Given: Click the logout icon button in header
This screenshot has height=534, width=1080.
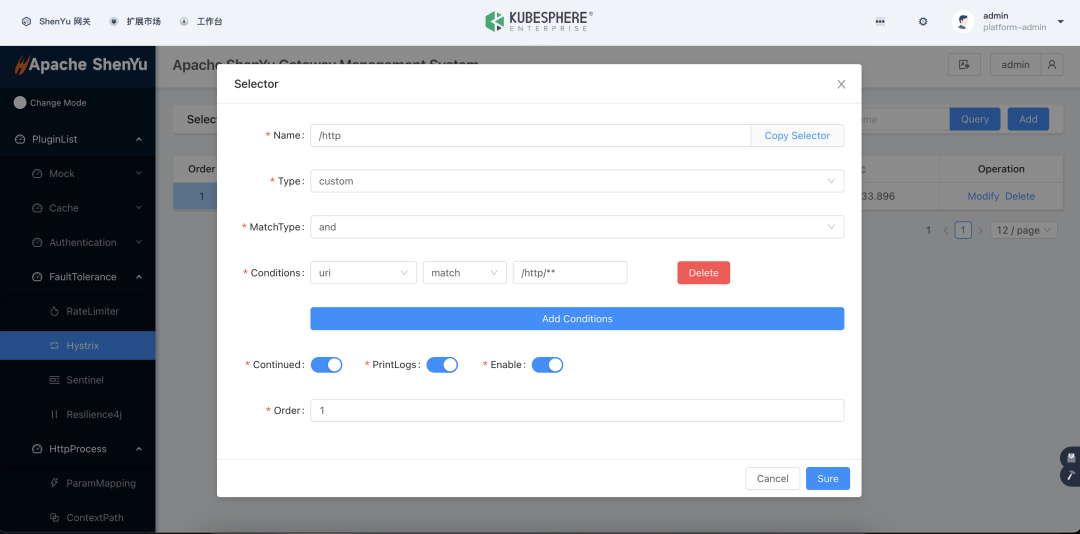Looking at the screenshot, I should tap(964, 65).
